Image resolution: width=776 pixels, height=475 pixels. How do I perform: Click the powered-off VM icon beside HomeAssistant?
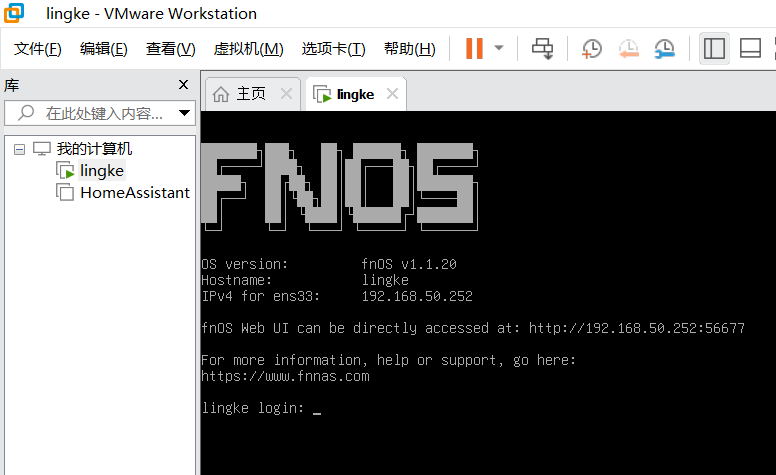[x=65, y=192]
